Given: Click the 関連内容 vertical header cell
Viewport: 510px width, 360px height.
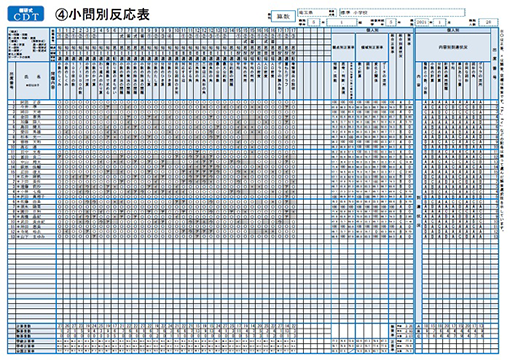Looking at the screenshot, I should pyautogui.click(x=53, y=80).
